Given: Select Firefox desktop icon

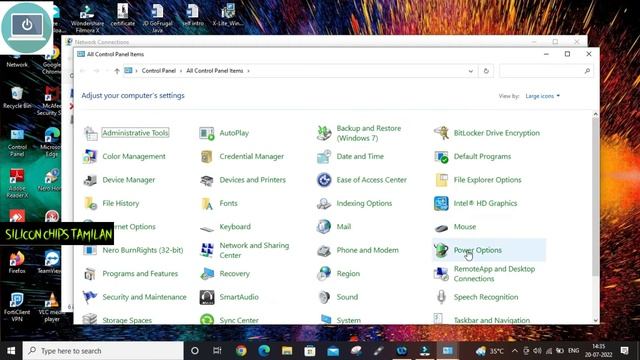Looking at the screenshot, I should [x=17, y=262].
